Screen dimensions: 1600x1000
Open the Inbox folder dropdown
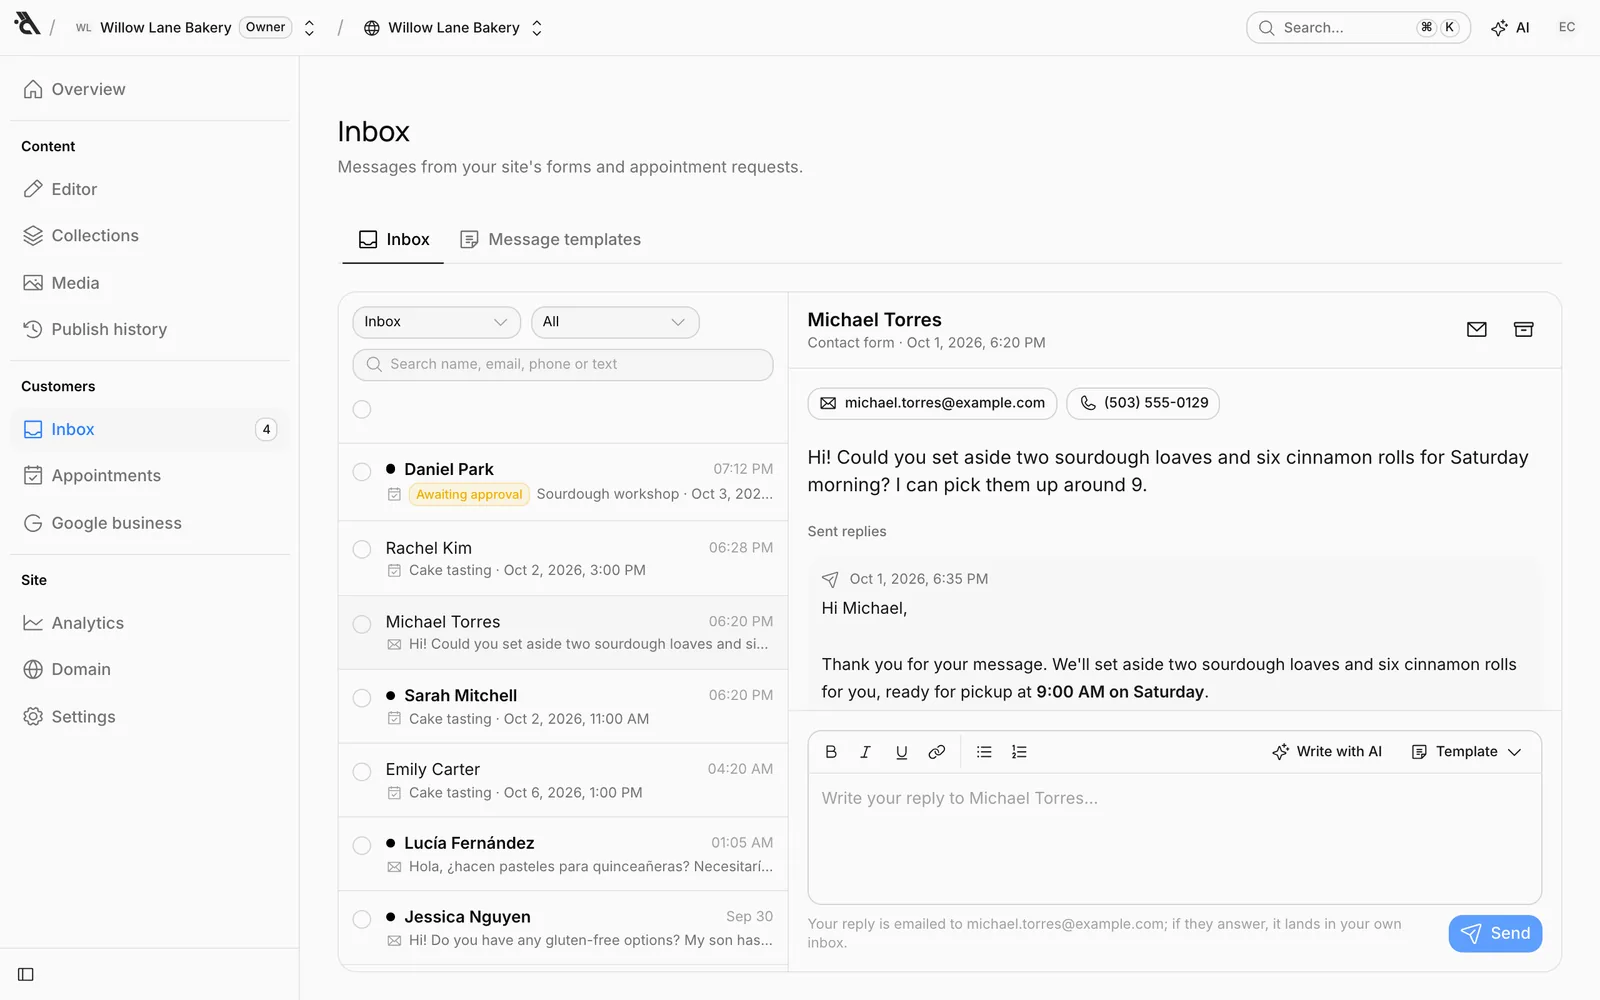pyautogui.click(x=437, y=322)
